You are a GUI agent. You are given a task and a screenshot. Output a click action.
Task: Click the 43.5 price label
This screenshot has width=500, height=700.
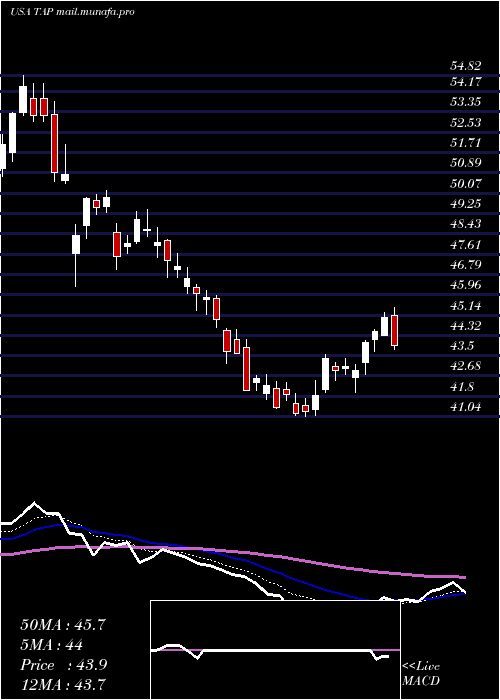[462, 346]
